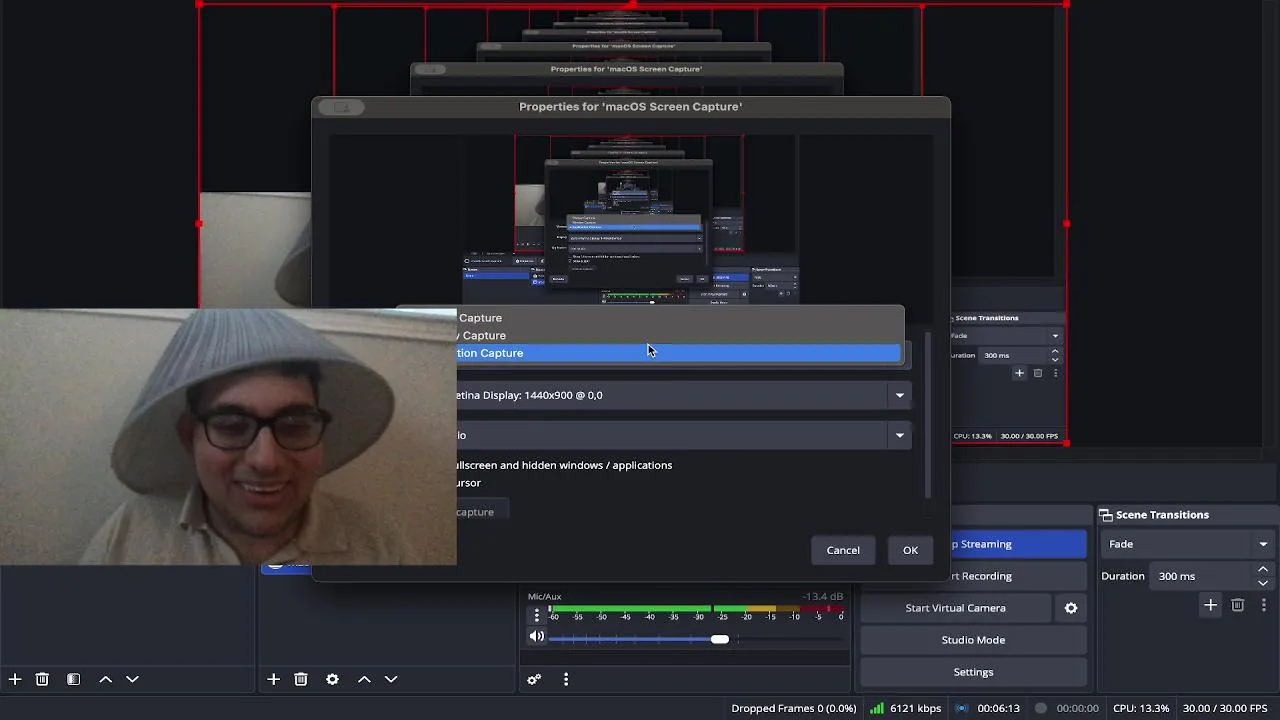Click the green bitrate bars icon
This screenshot has height=720, width=1280.
point(877,708)
